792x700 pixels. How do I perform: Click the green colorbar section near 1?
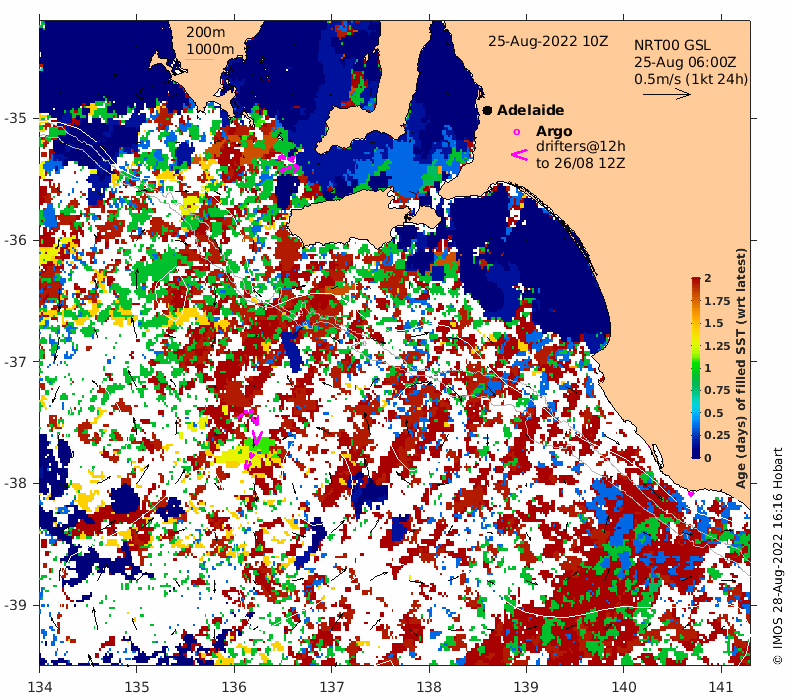(696, 368)
